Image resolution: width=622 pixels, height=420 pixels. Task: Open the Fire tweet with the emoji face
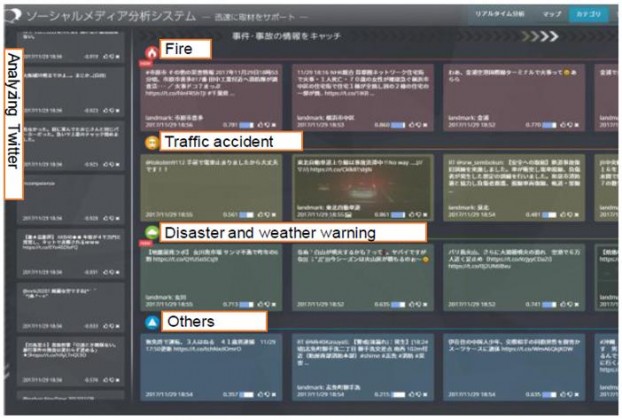pyautogui.click(x=514, y=98)
